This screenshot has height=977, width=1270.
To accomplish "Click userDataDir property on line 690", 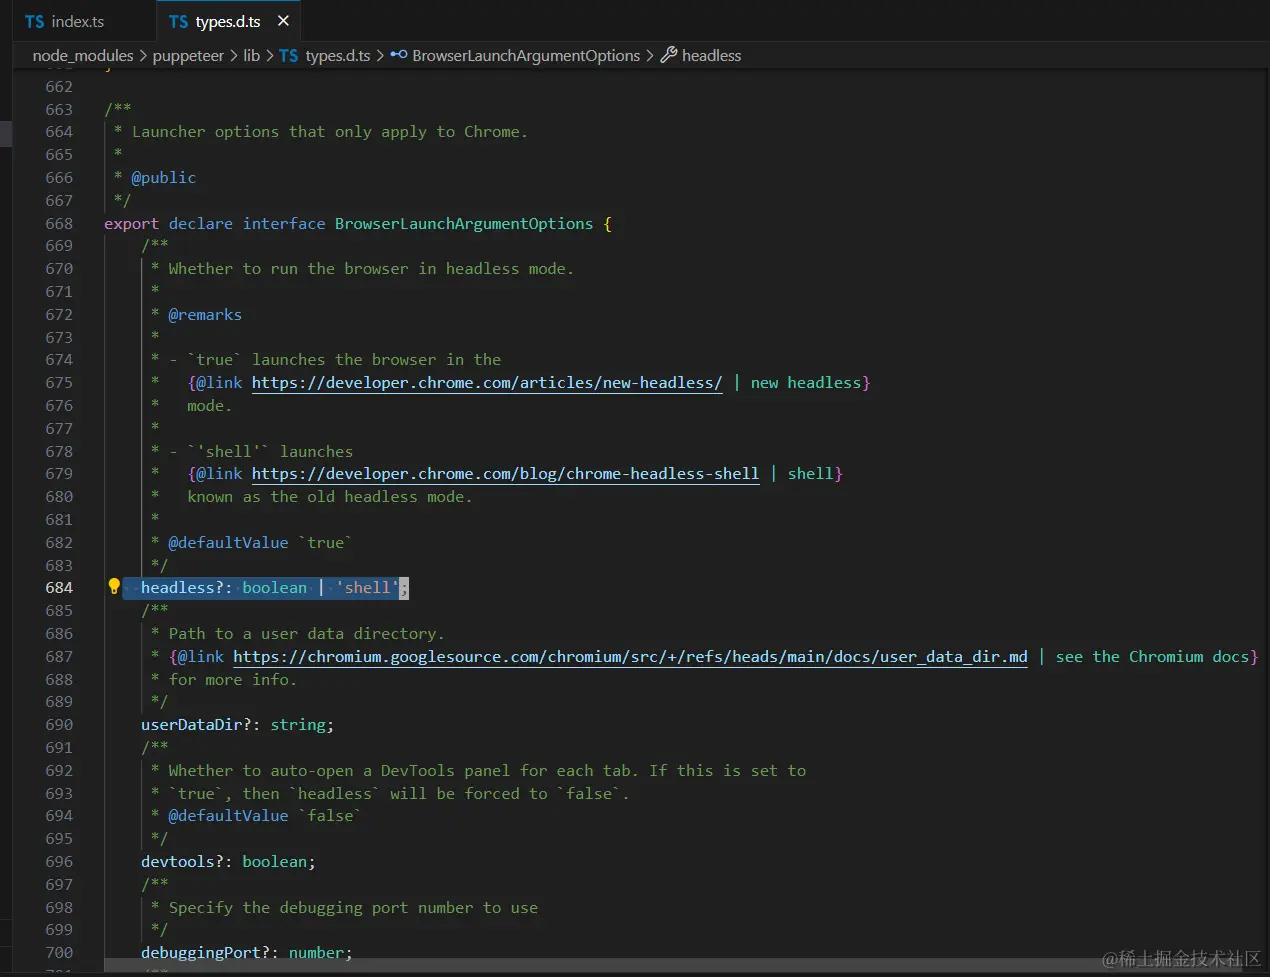I will pyautogui.click(x=191, y=725).
